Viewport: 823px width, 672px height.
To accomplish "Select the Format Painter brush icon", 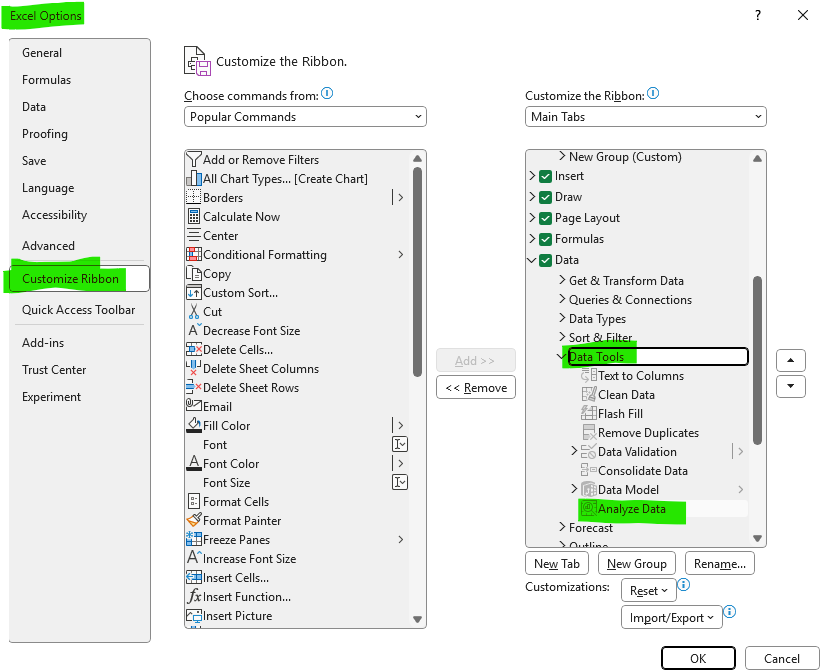I will 194,520.
